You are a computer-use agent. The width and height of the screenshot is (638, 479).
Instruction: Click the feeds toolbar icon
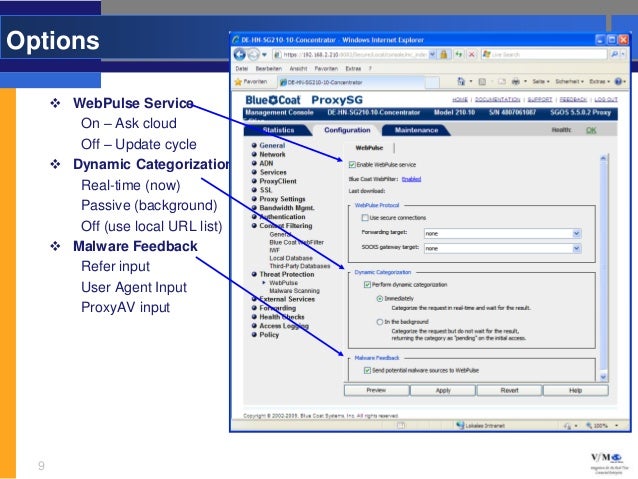(x=482, y=82)
